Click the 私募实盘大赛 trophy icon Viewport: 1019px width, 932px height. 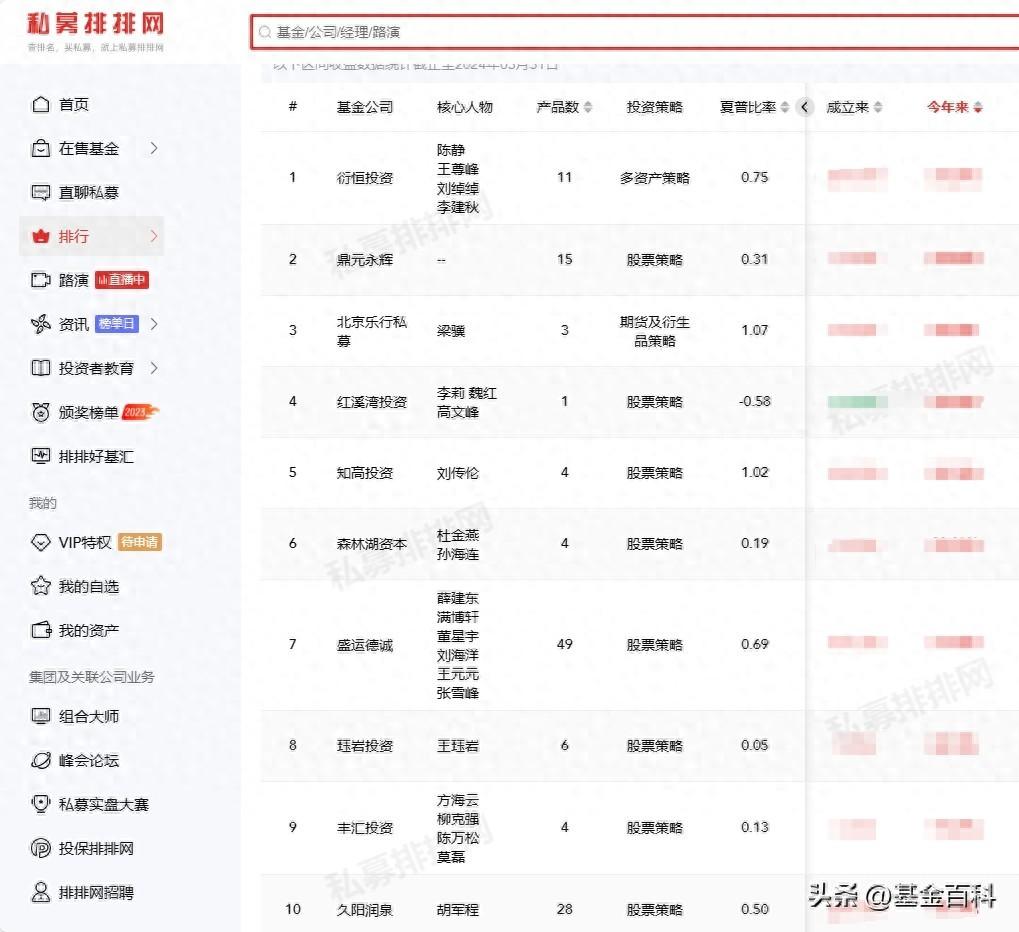(x=40, y=804)
